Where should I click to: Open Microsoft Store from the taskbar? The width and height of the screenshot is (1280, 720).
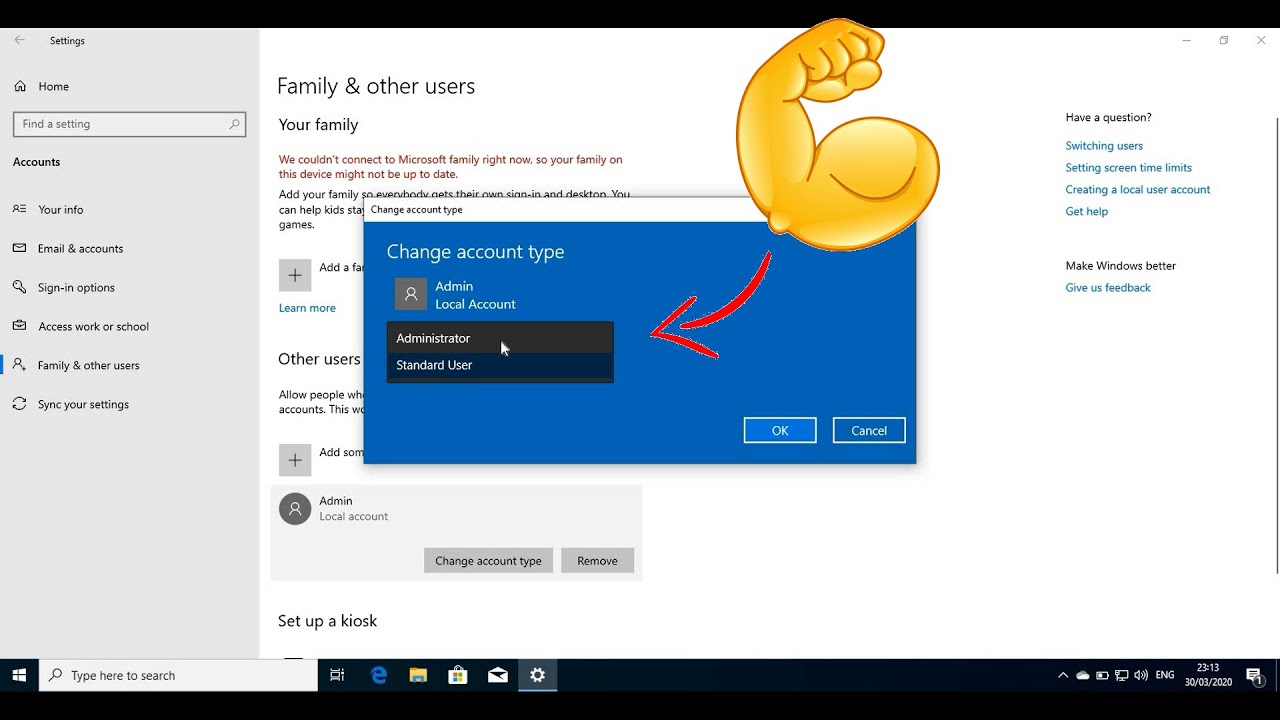click(458, 676)
